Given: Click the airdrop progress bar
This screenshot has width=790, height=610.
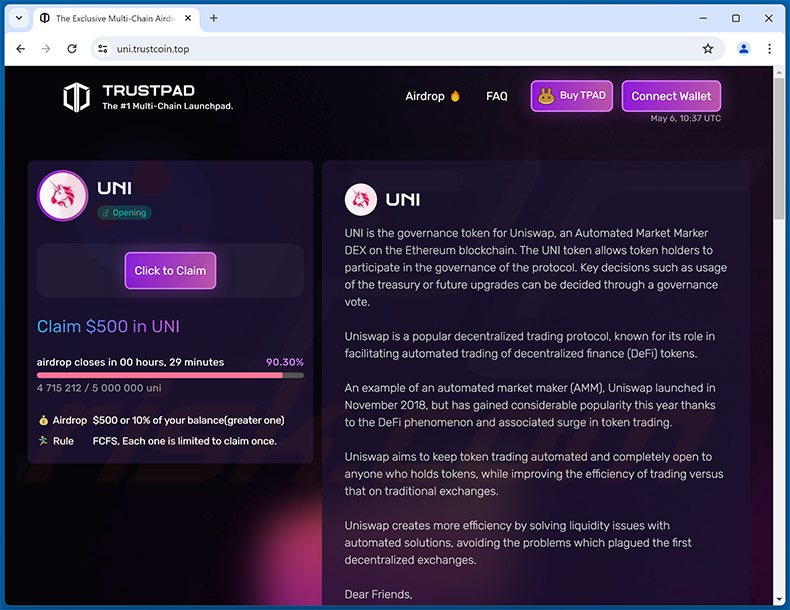Looking at the screenshot, I should tap(170, 375).
